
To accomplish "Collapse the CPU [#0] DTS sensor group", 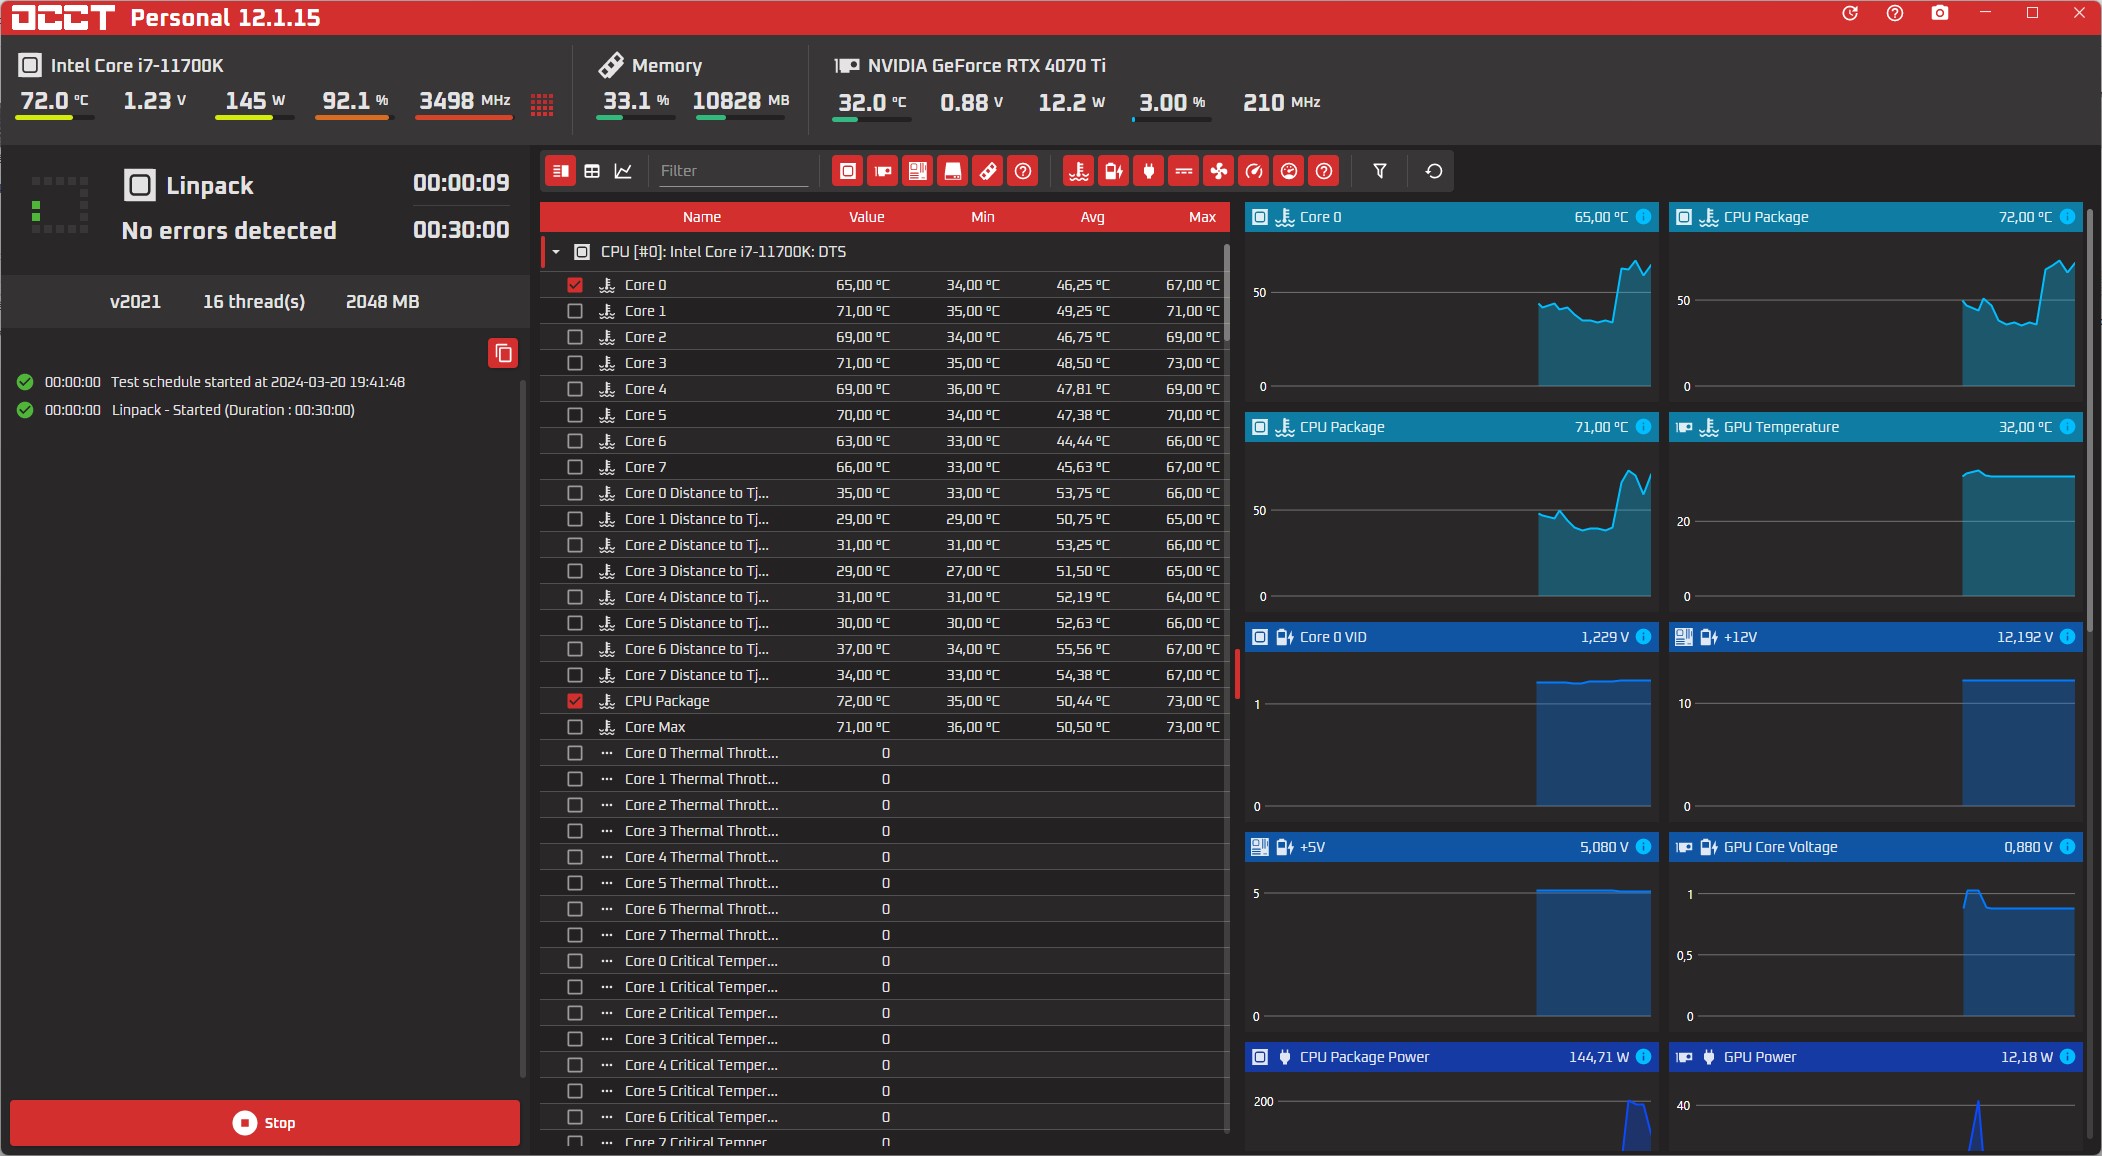I will (556, 252).
